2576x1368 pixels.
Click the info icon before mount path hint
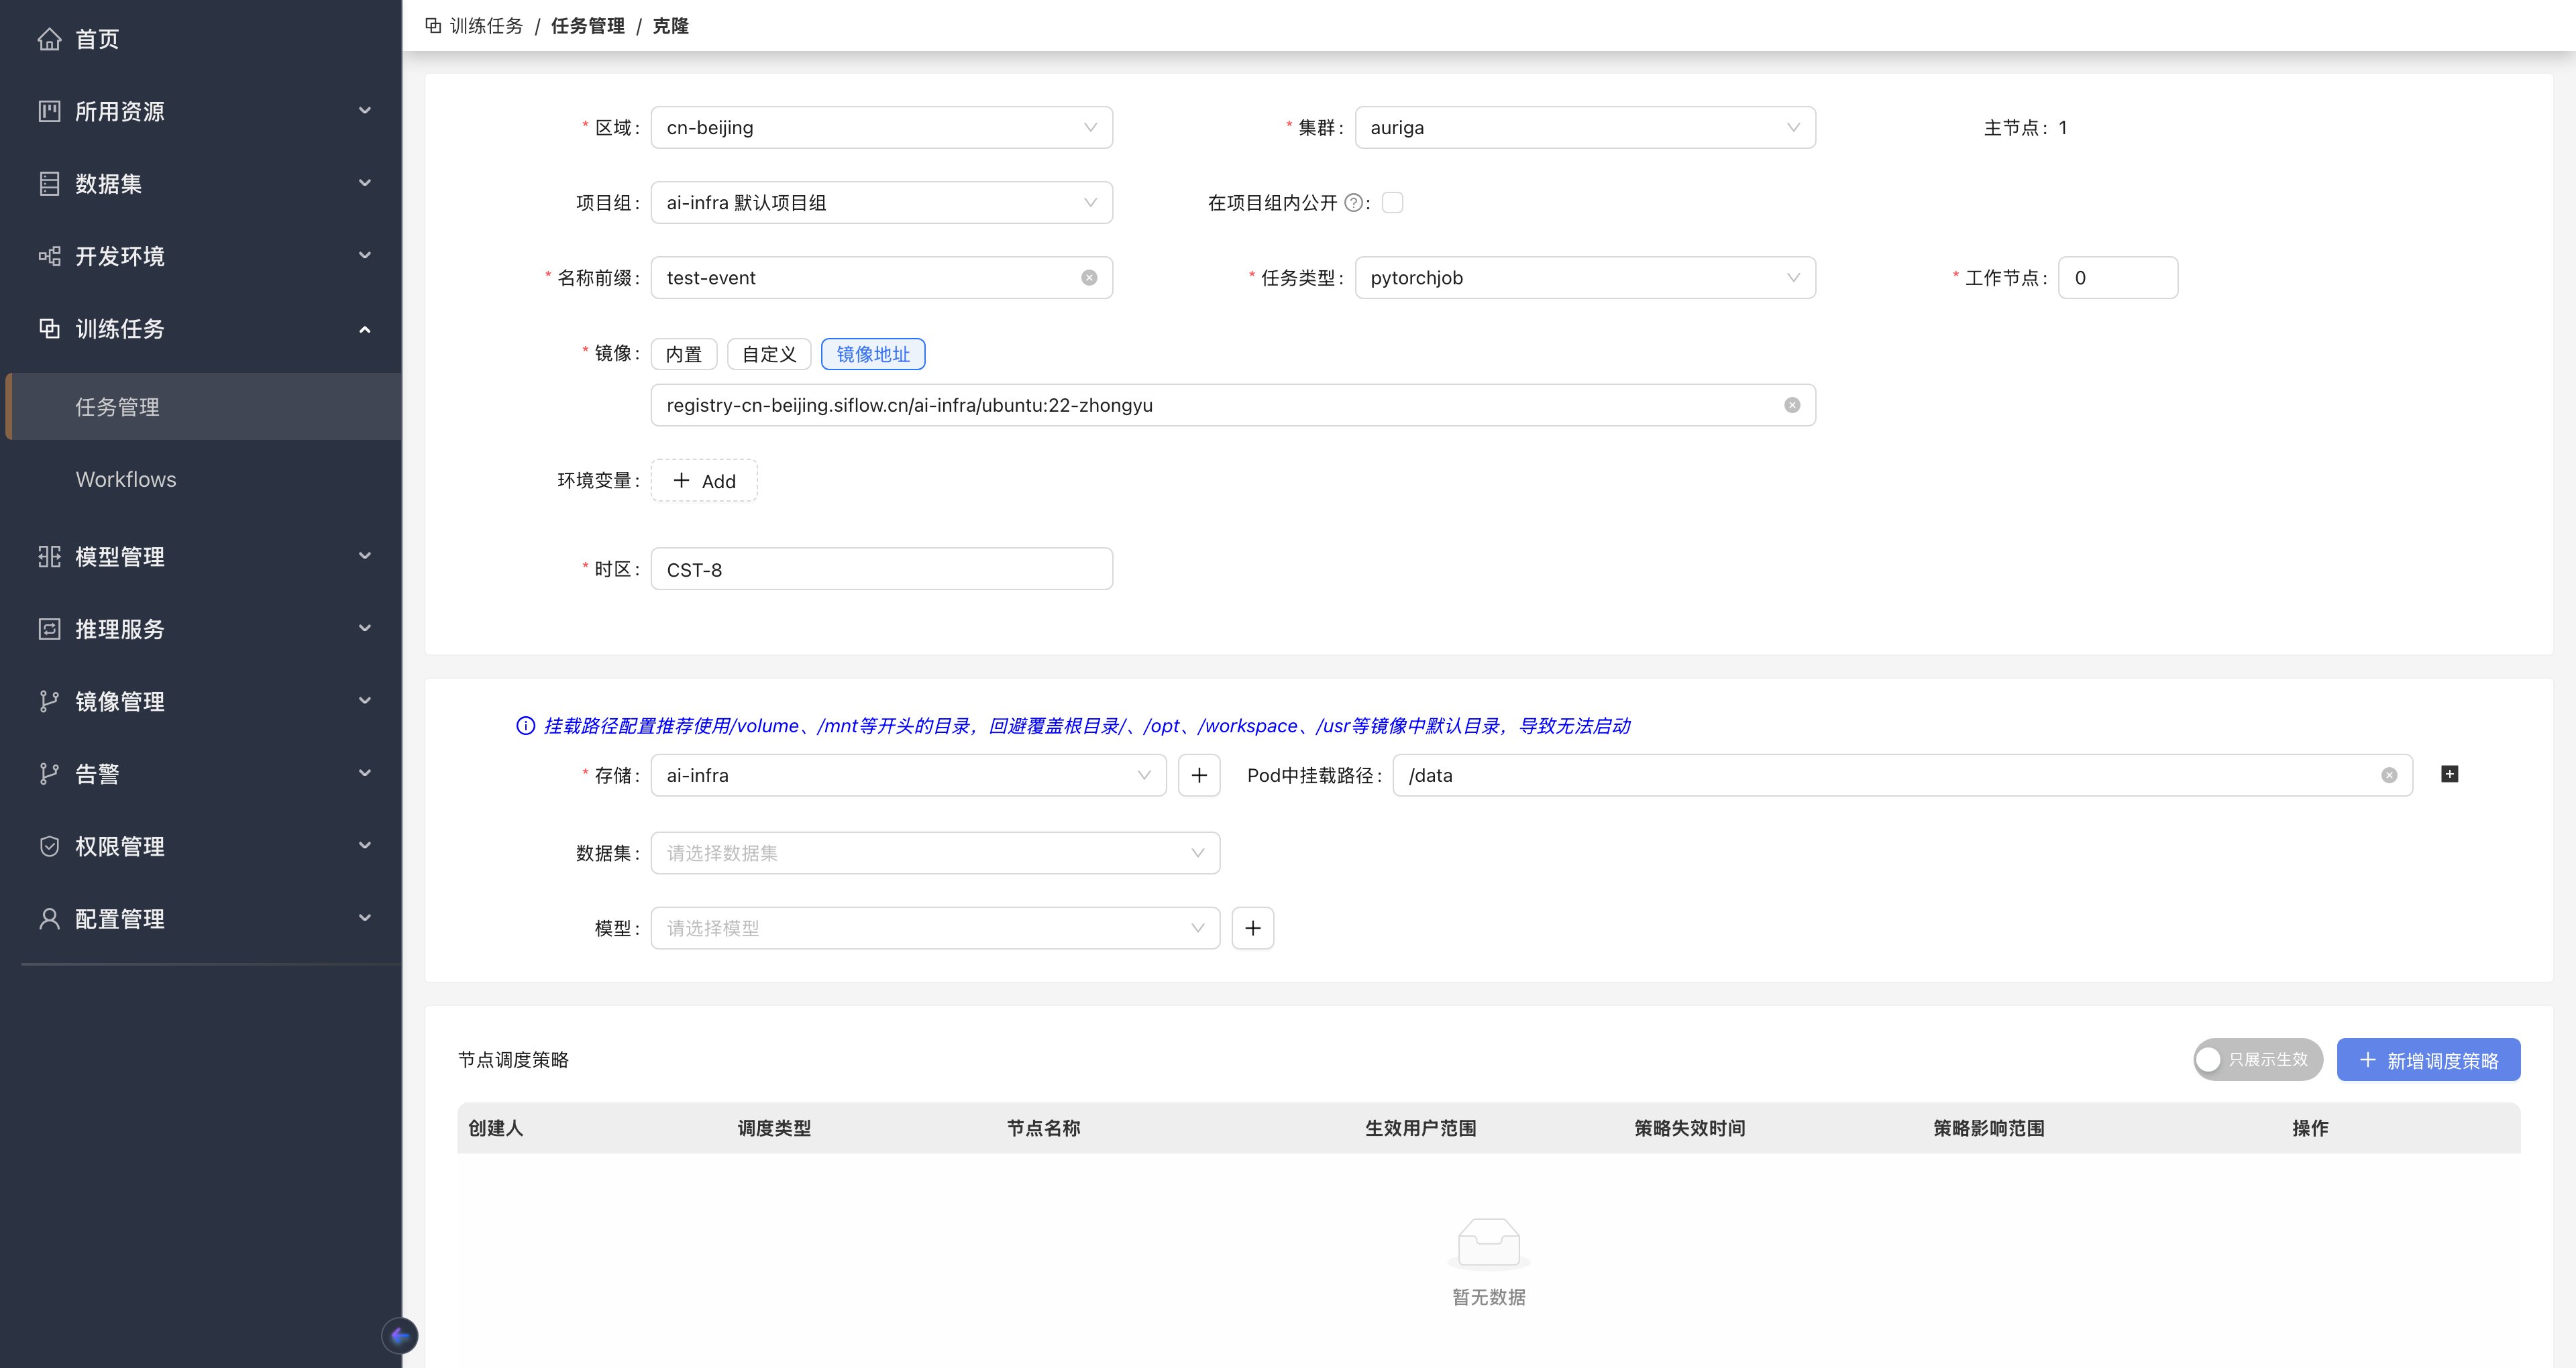point(525,726)
